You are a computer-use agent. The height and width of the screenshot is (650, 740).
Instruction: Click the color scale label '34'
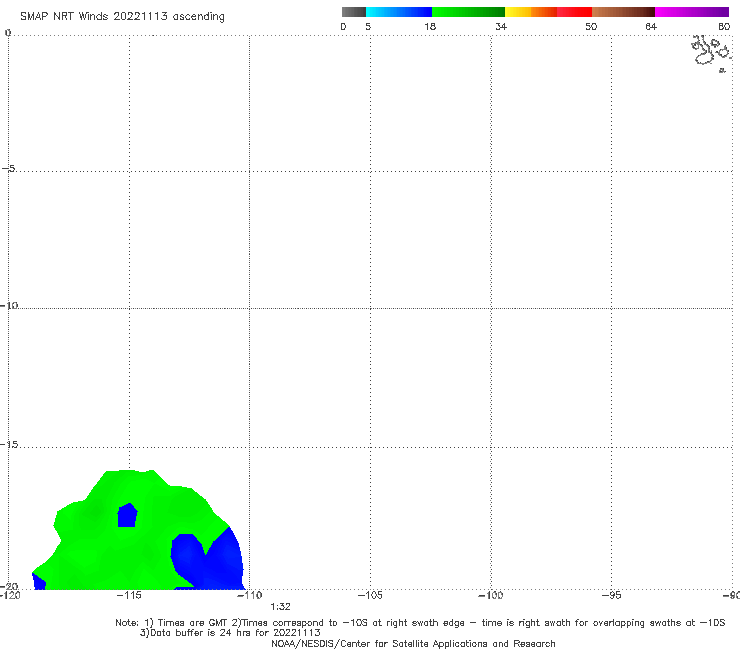[x=501, y=26]
